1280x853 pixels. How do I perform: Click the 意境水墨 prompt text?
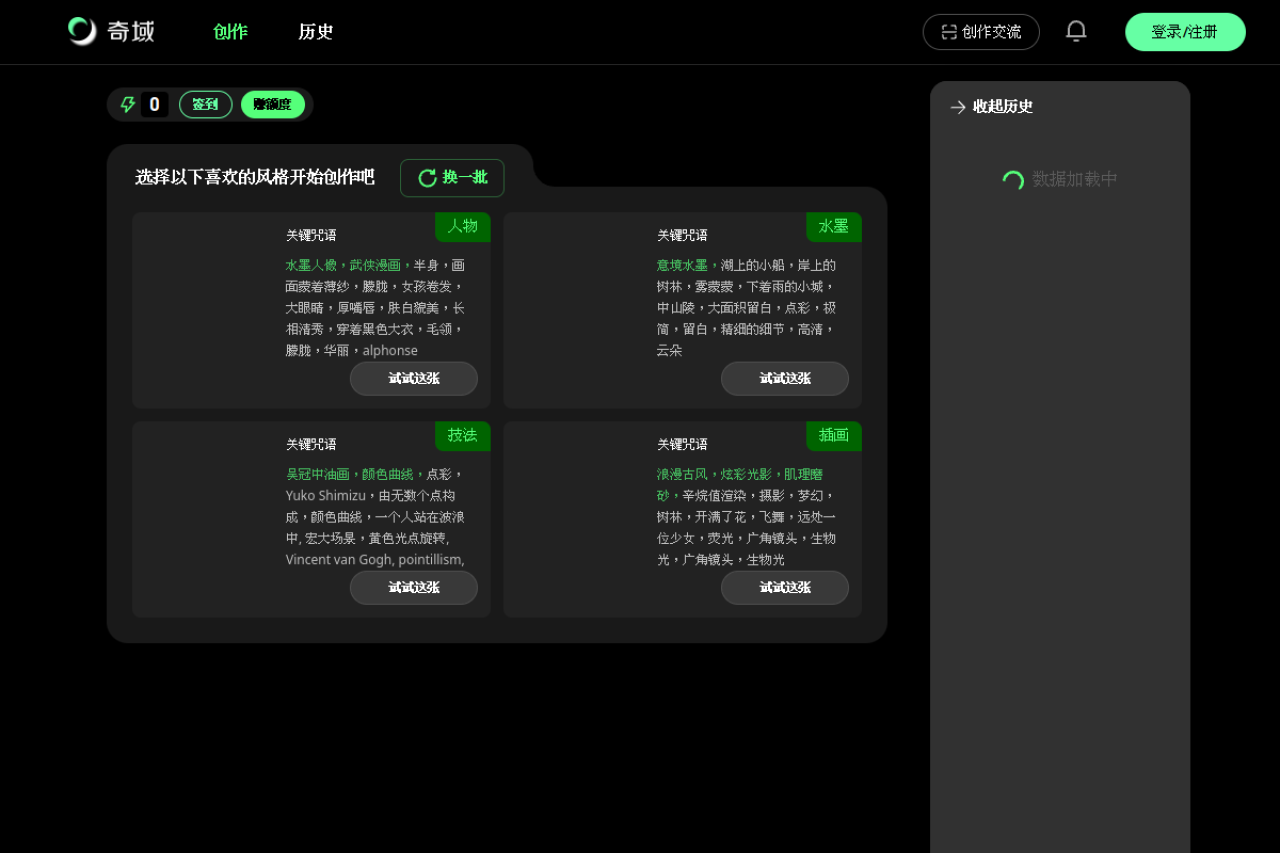688,265
